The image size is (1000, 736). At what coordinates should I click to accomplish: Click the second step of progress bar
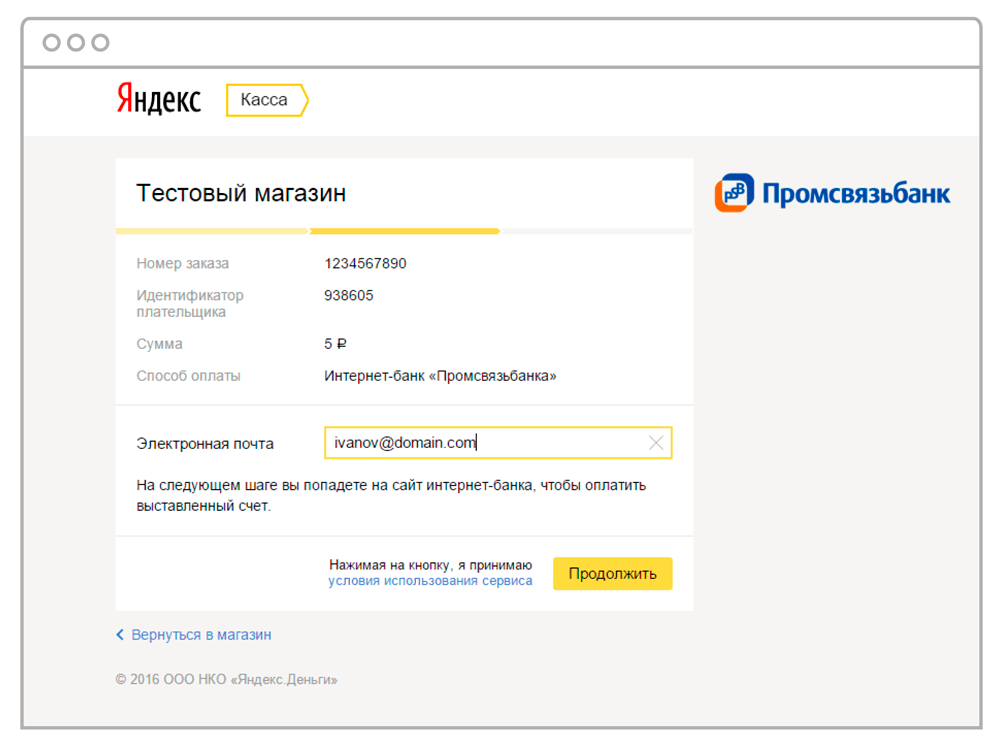[404, 231]
